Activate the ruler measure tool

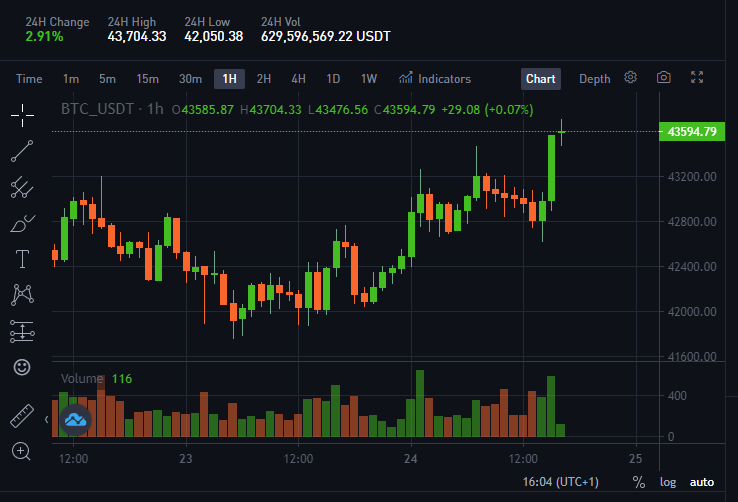point(22,416)
